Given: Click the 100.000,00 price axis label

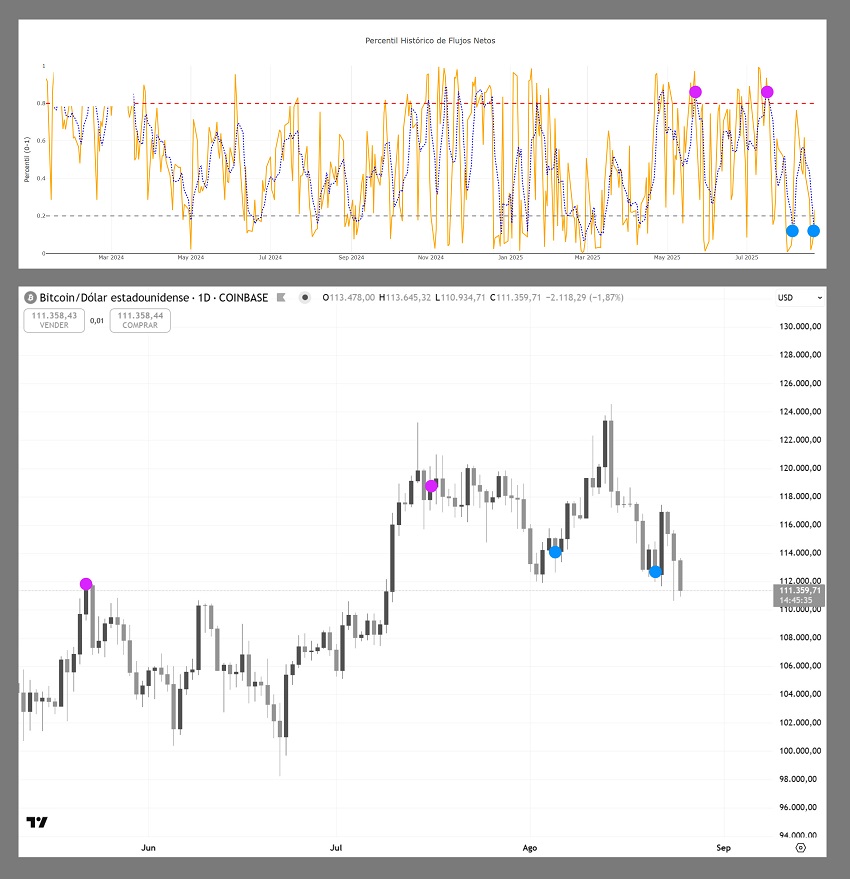Looking at the screenshot, I should [800, 751].
